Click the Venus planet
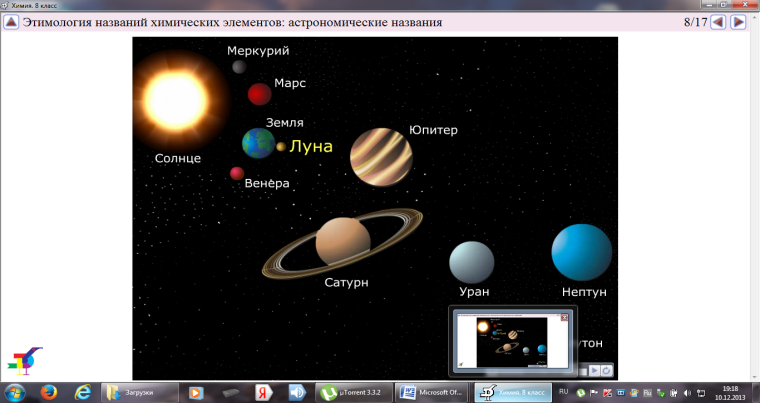The width and height of the screenshot is (760, 403). click(237, 173)
